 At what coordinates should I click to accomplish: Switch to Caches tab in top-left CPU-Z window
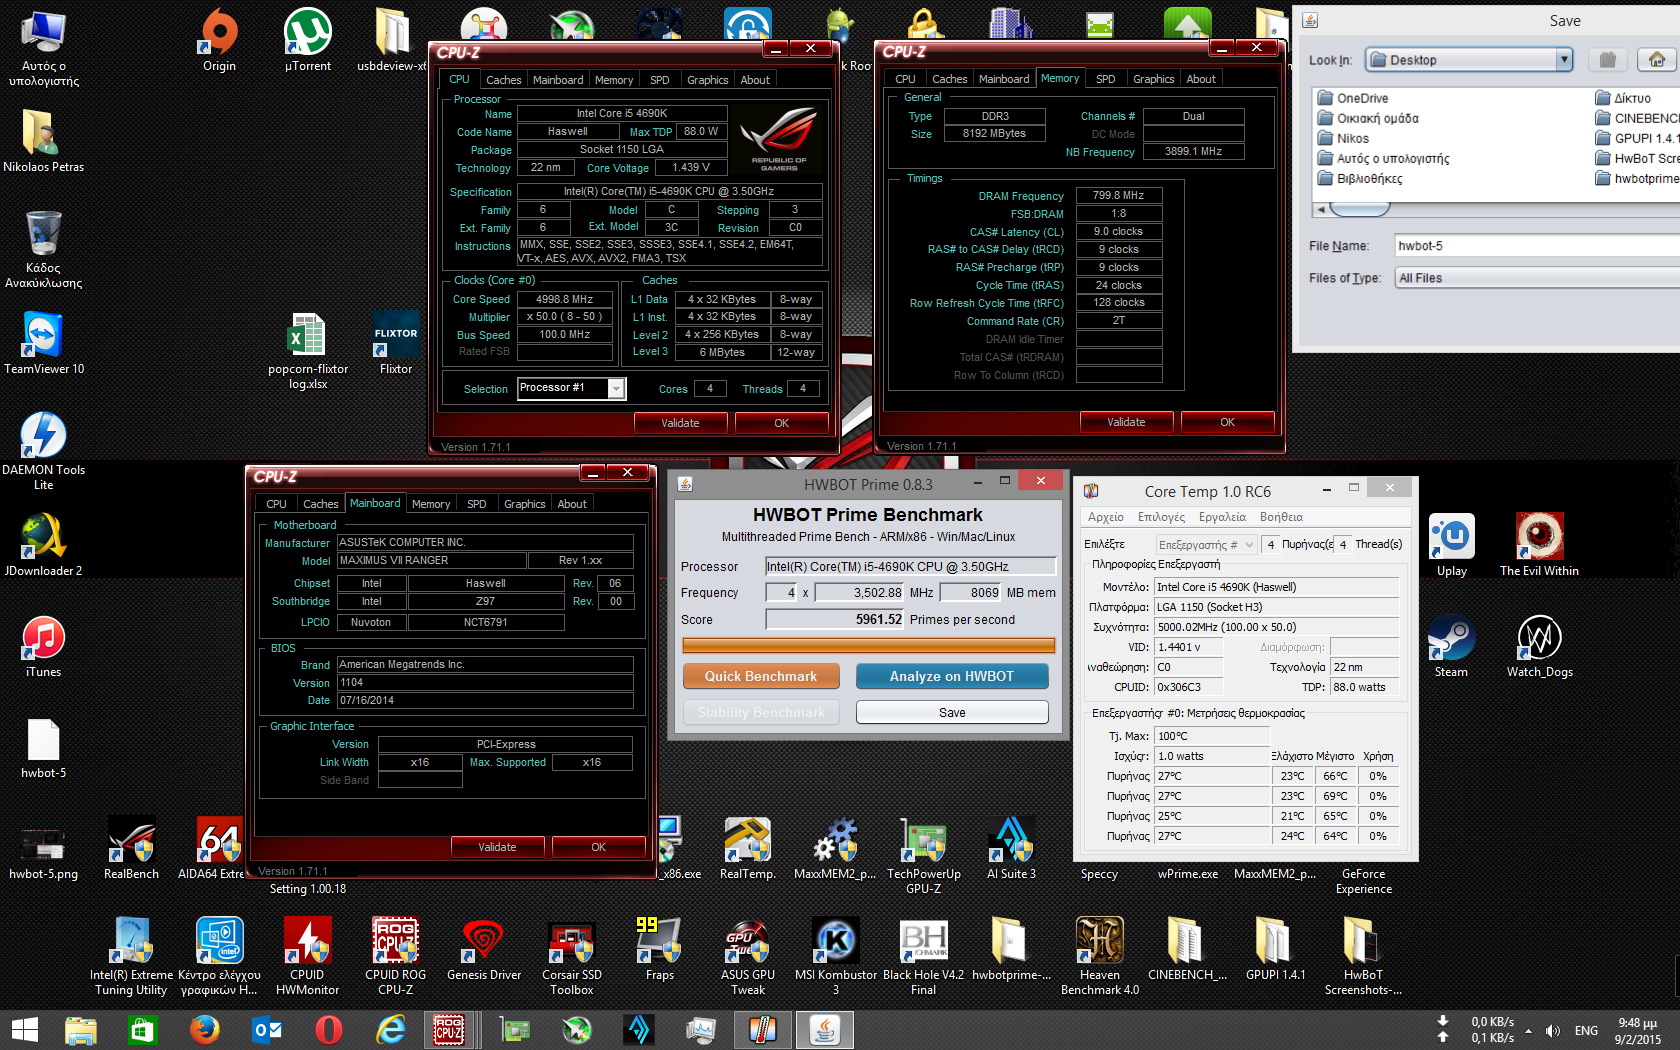coord(503,80)
